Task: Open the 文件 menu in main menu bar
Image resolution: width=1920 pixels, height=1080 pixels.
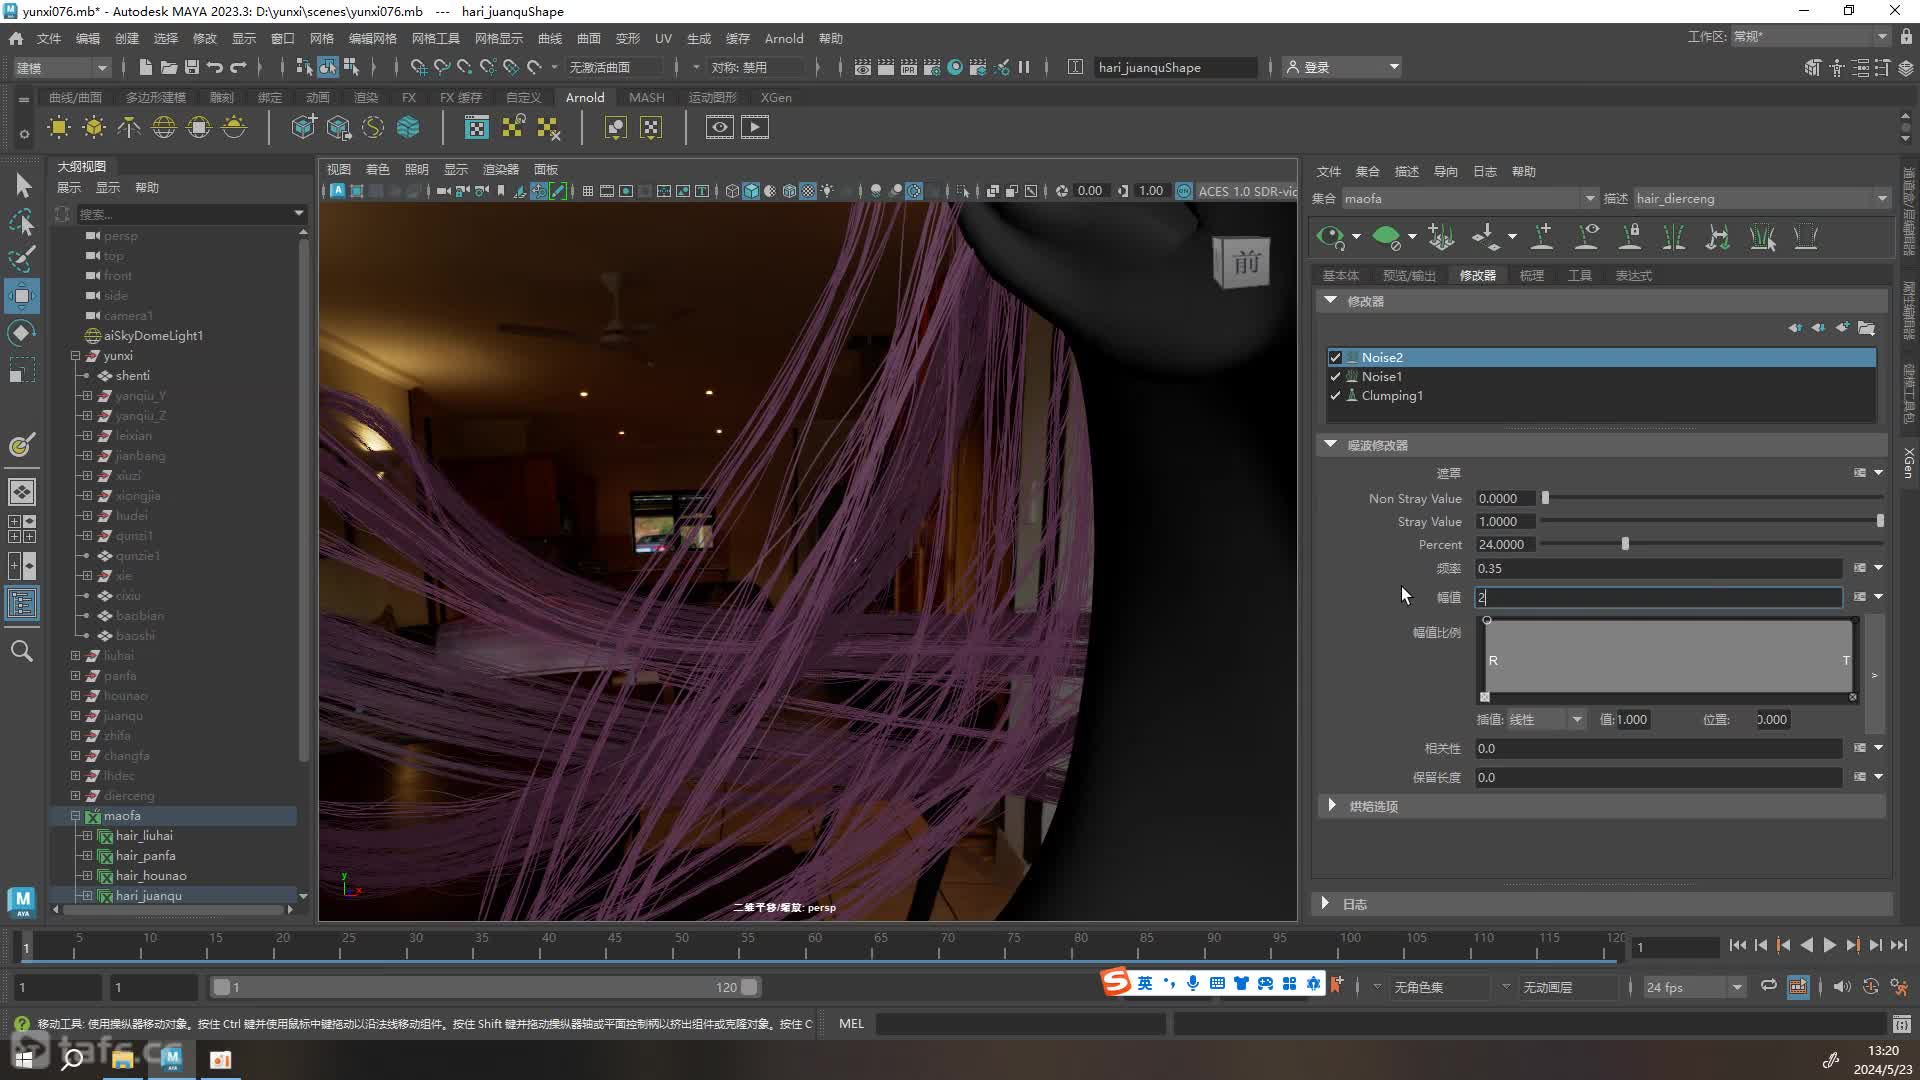Action: [x=49, y=39]
